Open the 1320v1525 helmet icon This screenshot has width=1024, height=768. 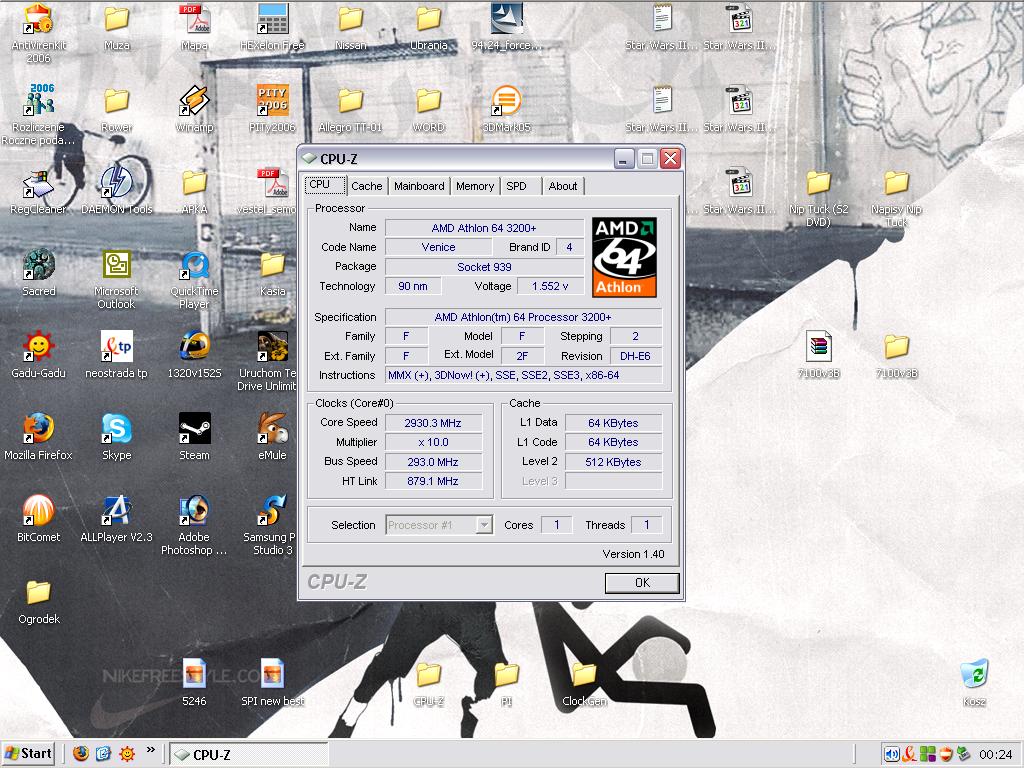click(194, 355)
